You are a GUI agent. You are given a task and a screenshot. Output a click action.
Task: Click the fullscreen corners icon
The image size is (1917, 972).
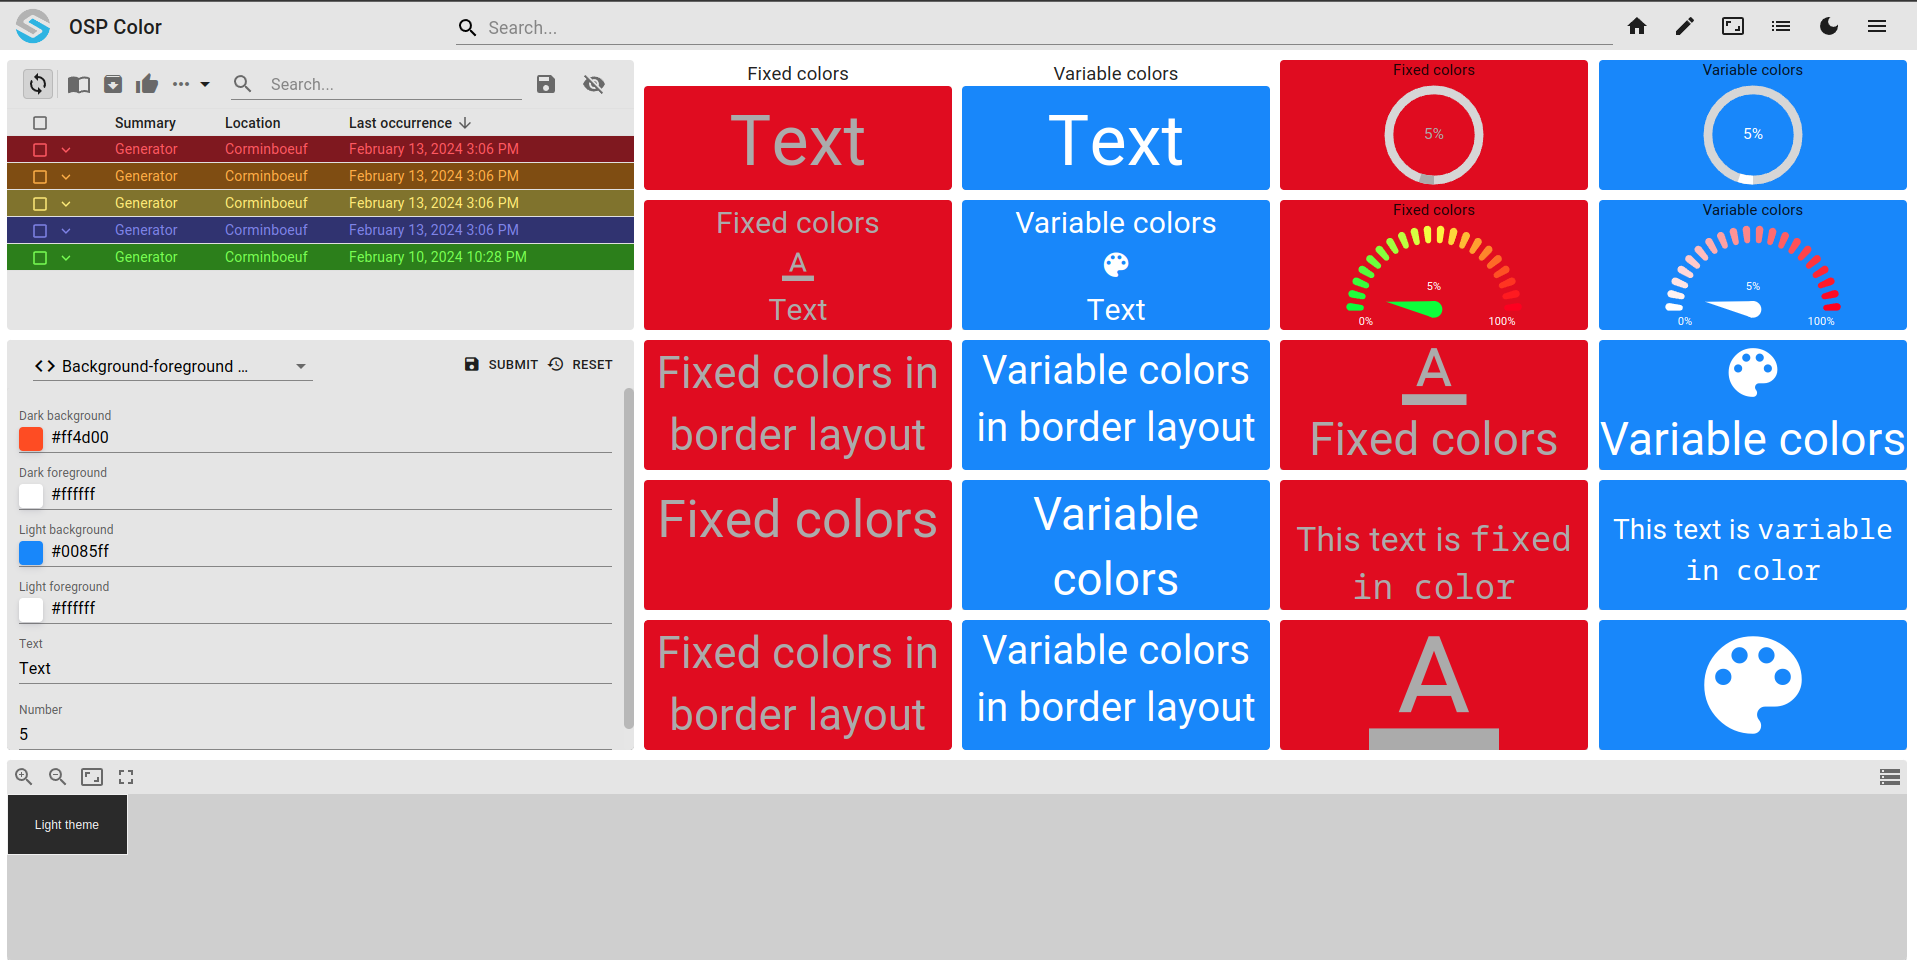click(x=126, y=777)
